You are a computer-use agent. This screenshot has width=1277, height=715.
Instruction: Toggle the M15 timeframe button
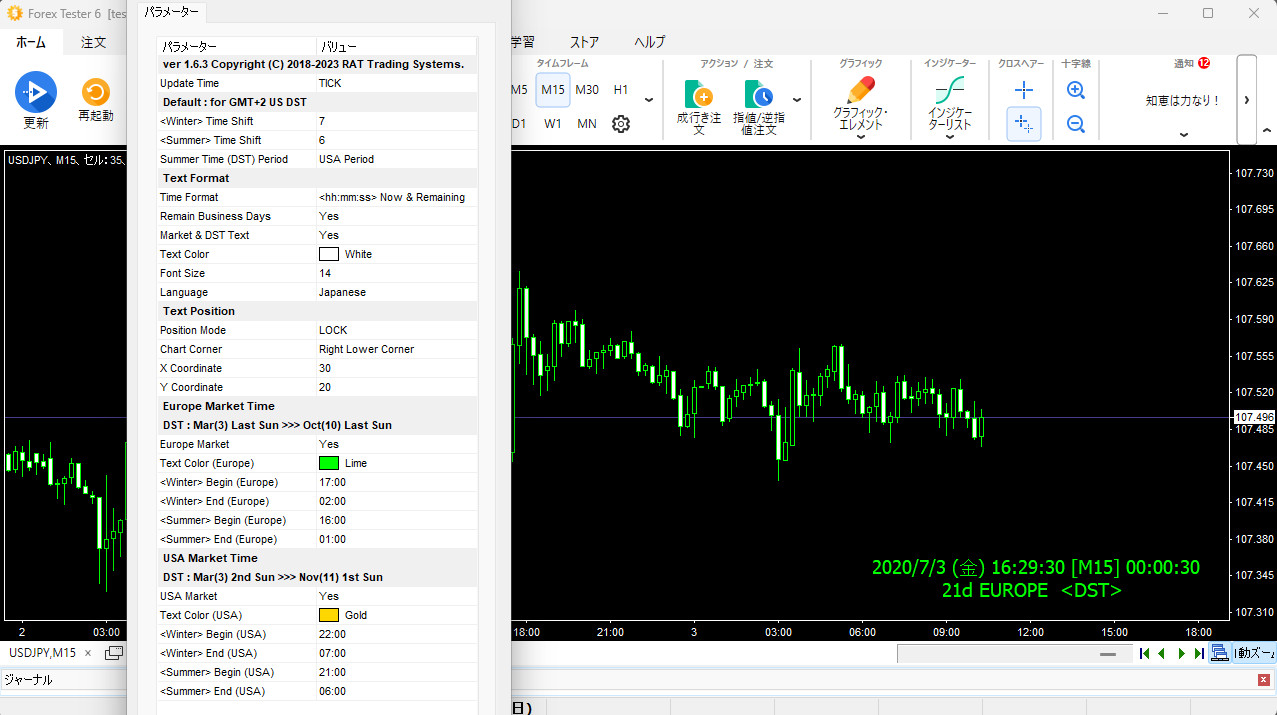click(x=553, y=90)
